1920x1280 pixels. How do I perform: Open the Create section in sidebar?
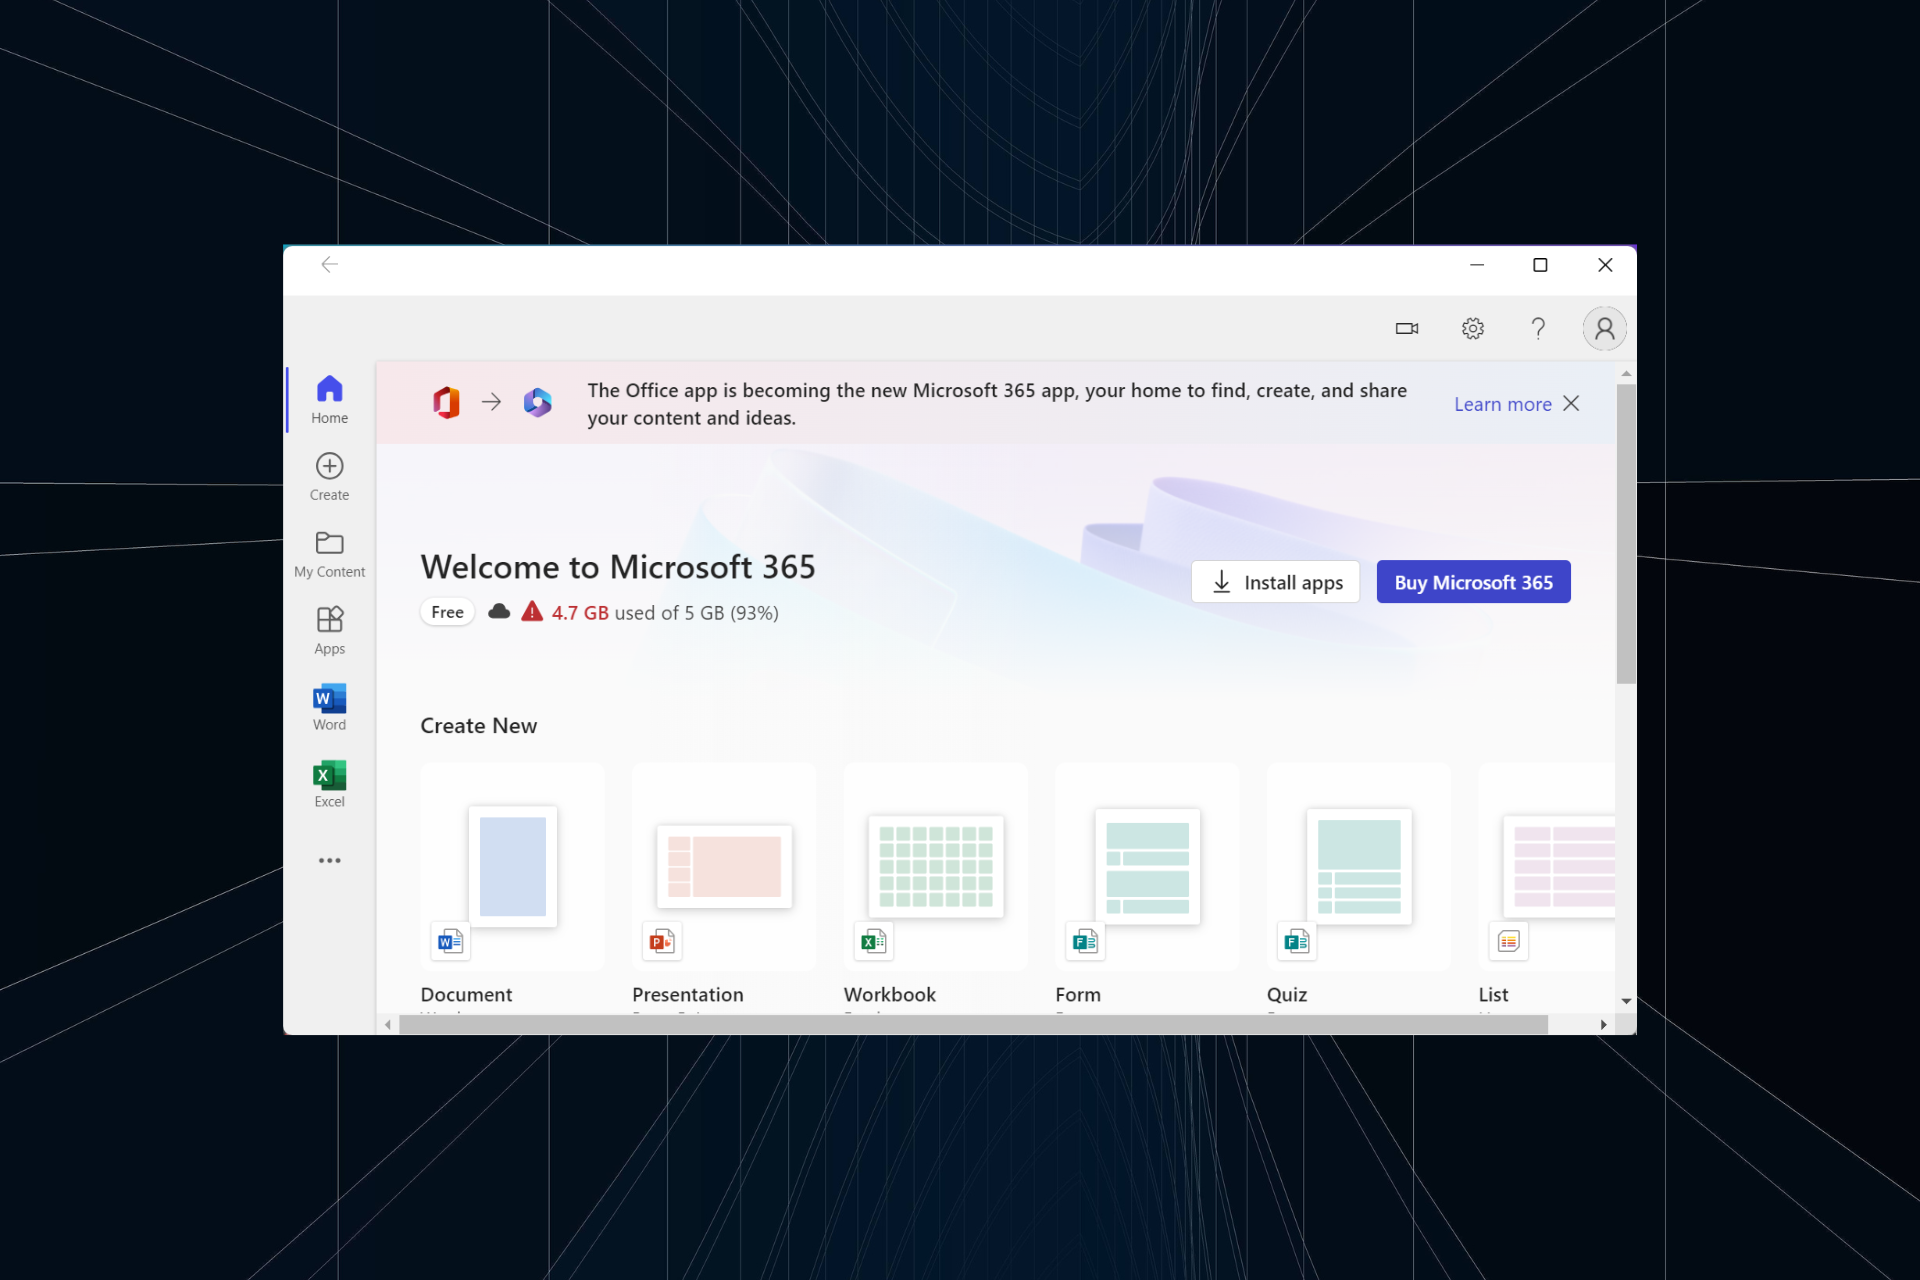329,477
